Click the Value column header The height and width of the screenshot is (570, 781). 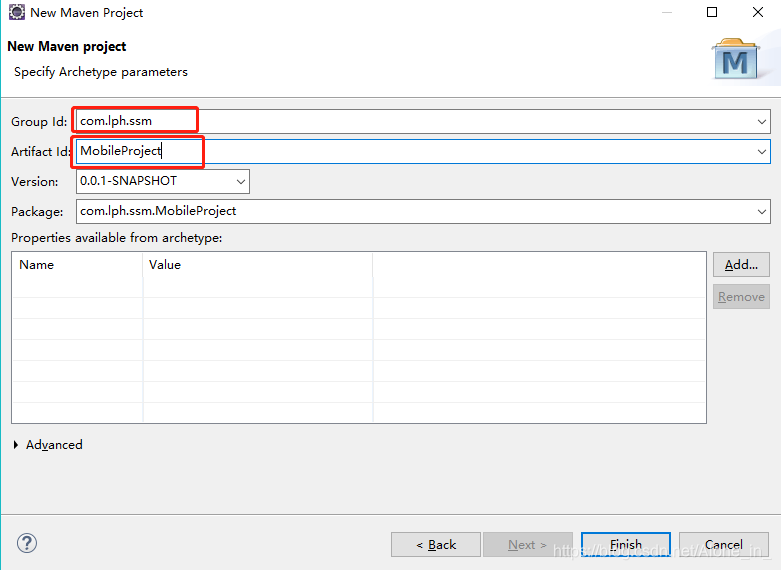[x=258, y=265]
